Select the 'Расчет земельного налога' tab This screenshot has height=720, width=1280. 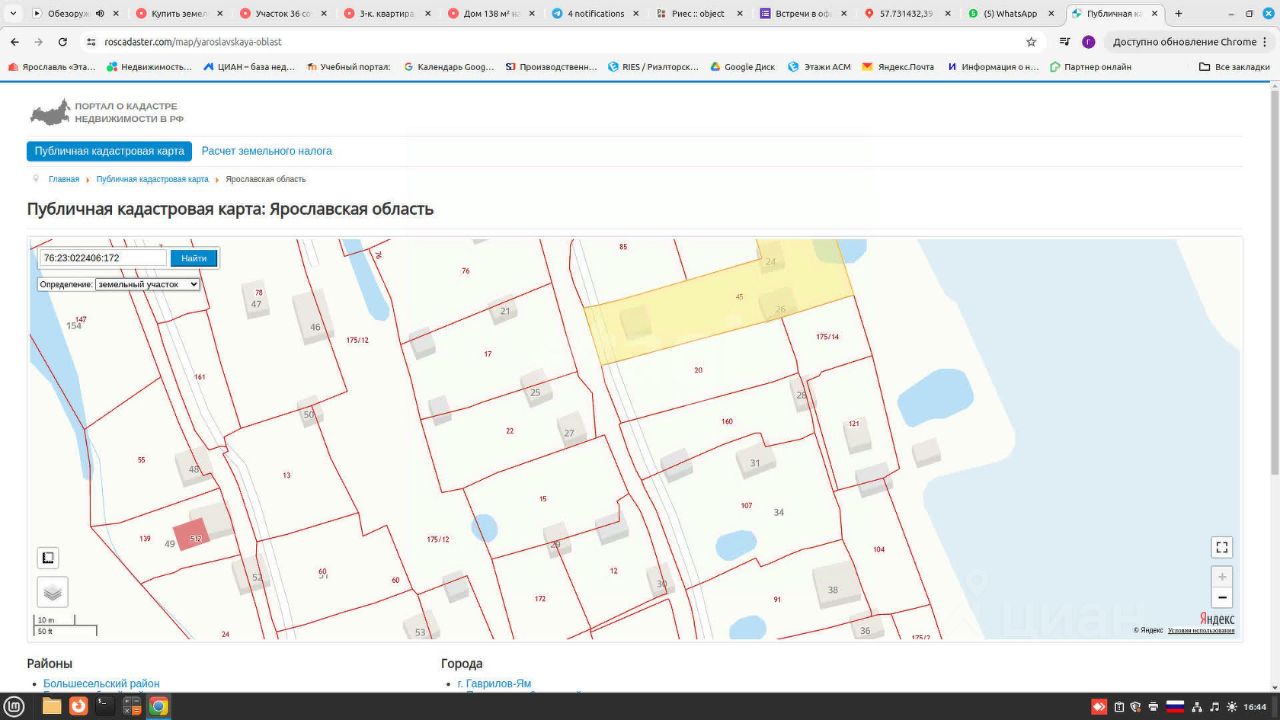266,151
